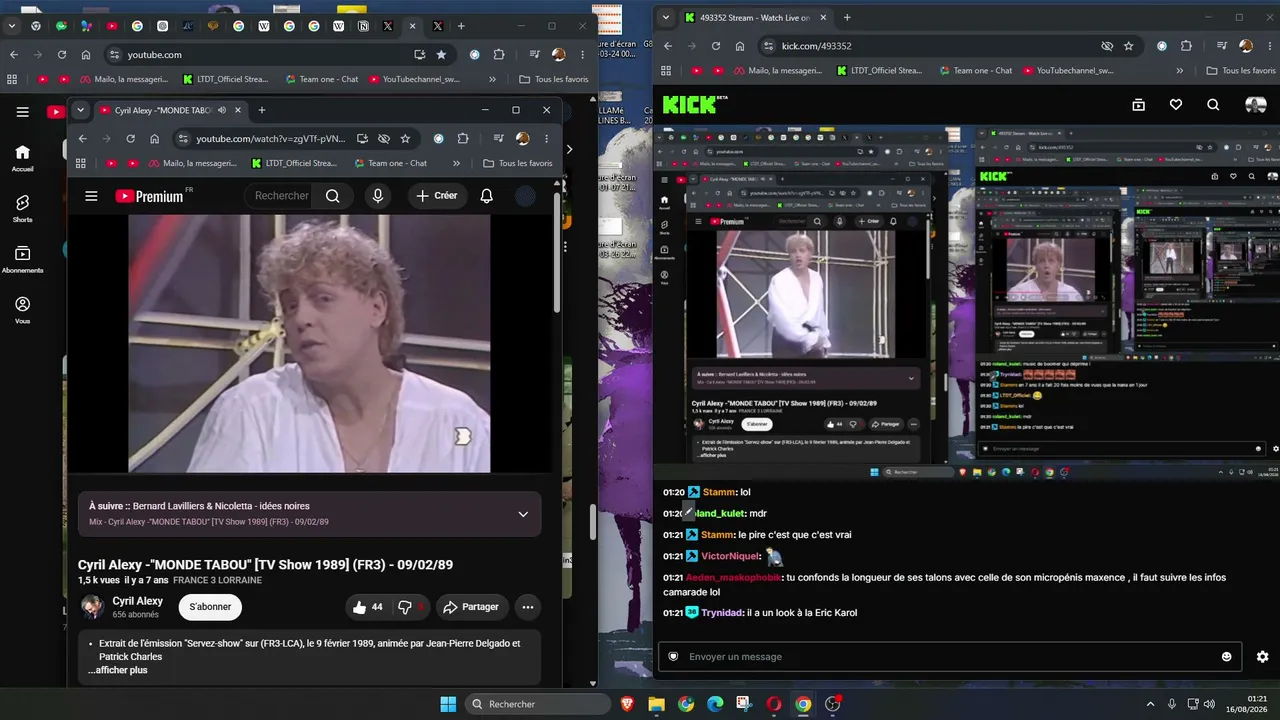Open Kick chat settings gear
Viewport: 1280px width, 720px height.
click(1262, 656)
